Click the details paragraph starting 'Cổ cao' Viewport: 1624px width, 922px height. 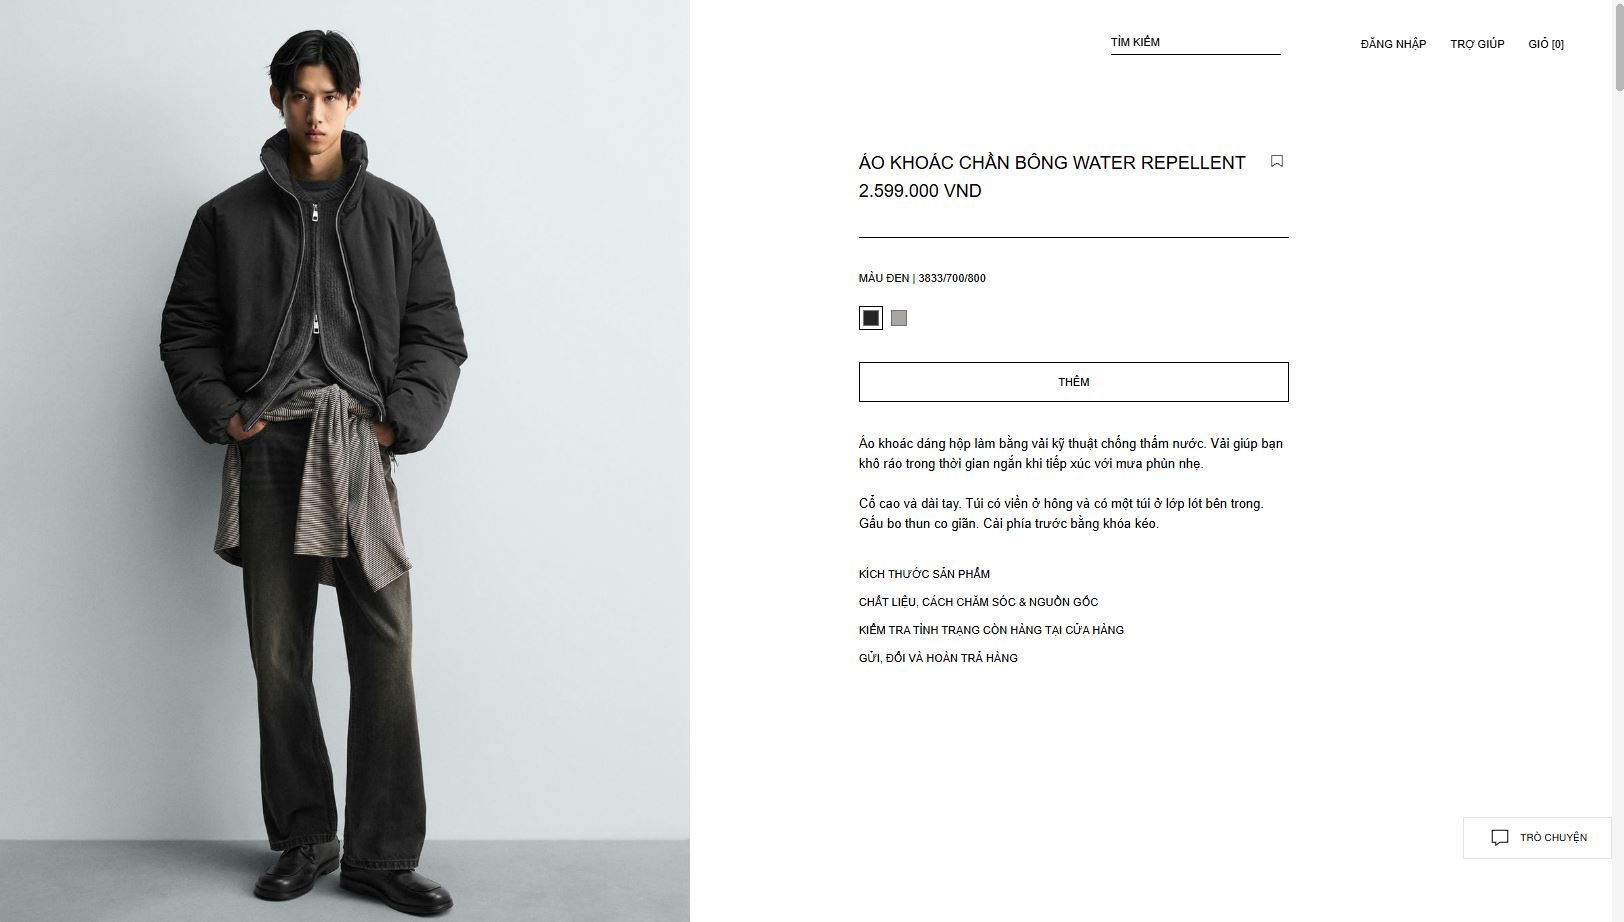[1061, 513]
